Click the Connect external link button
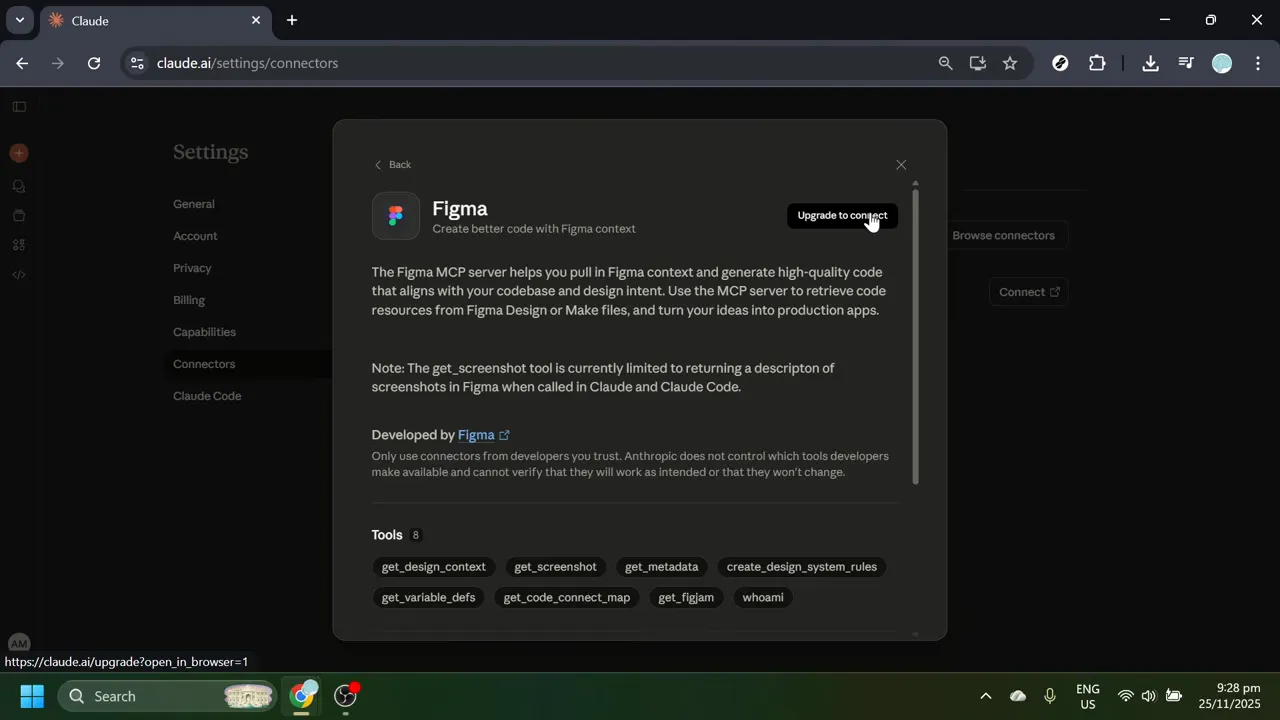 [x=1028, y=292]
